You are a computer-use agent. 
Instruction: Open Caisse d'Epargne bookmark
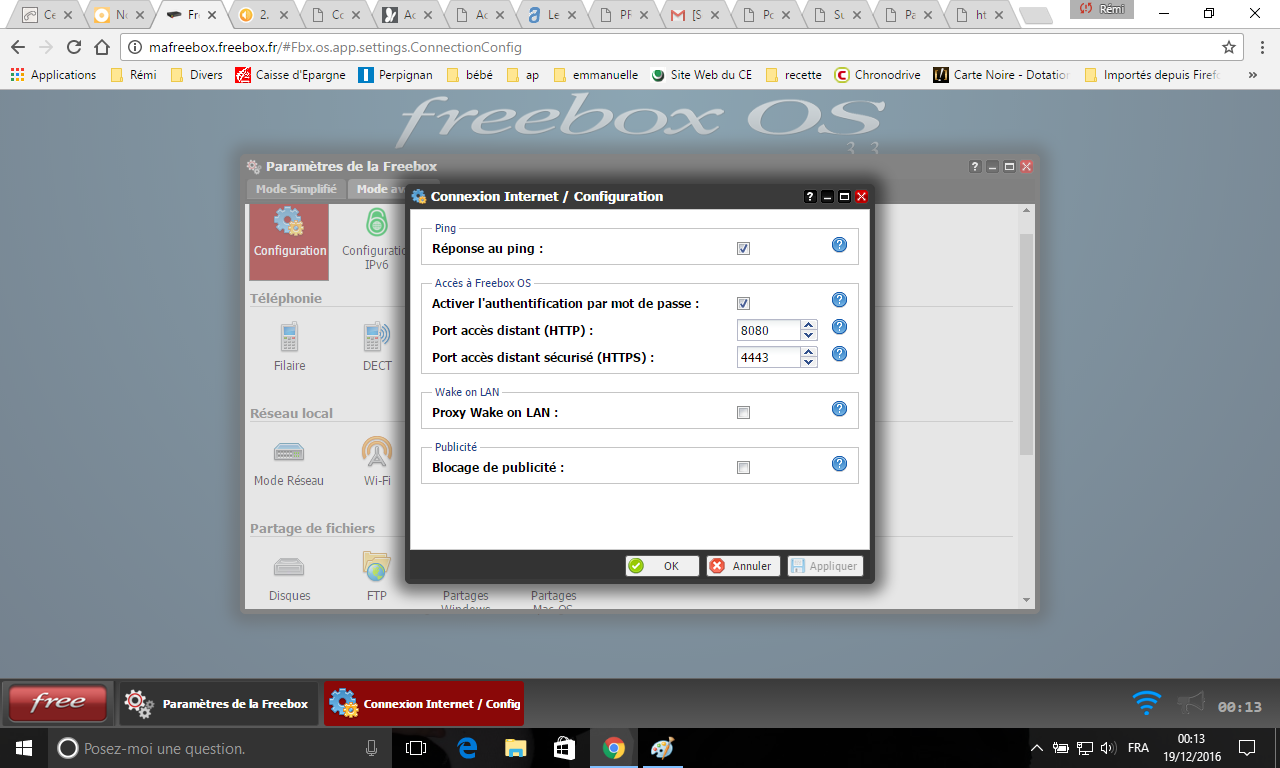(291, 74)
